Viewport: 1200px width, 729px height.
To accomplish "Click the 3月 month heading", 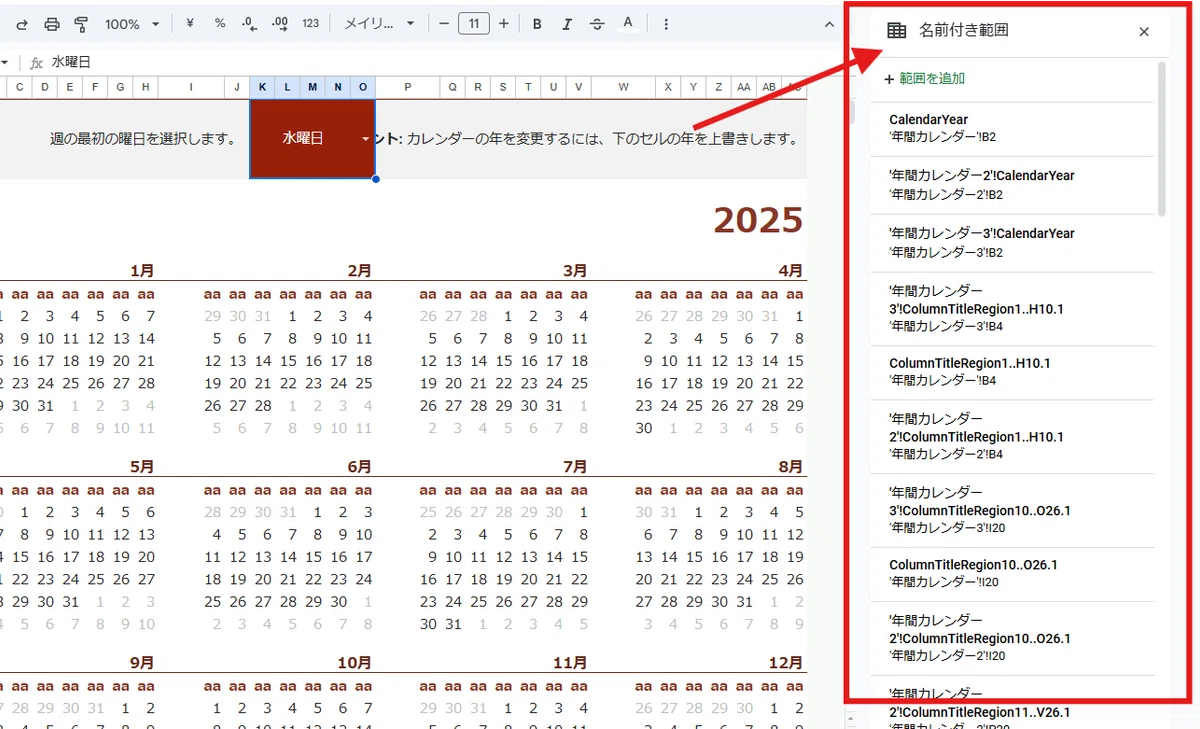I will 575,270.
